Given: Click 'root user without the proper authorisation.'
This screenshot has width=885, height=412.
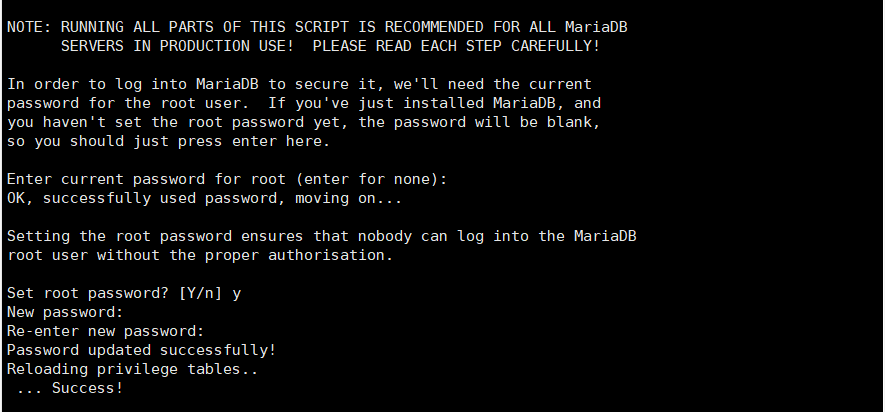Looking at the screenshot, I should click(200, 255).
